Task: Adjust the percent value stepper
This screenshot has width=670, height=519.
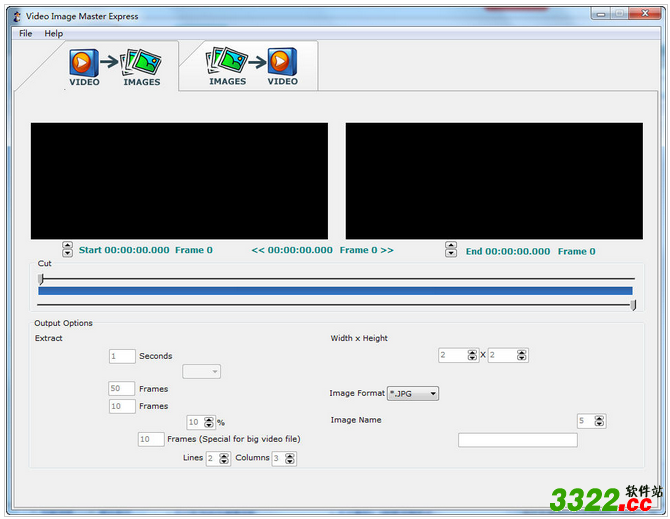Action: tap(209, 422)
